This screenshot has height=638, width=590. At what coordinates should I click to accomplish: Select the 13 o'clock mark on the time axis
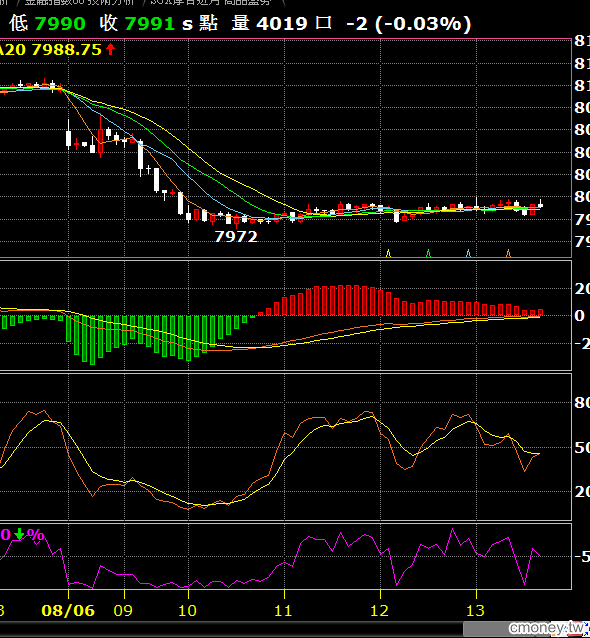click(475, 611)
